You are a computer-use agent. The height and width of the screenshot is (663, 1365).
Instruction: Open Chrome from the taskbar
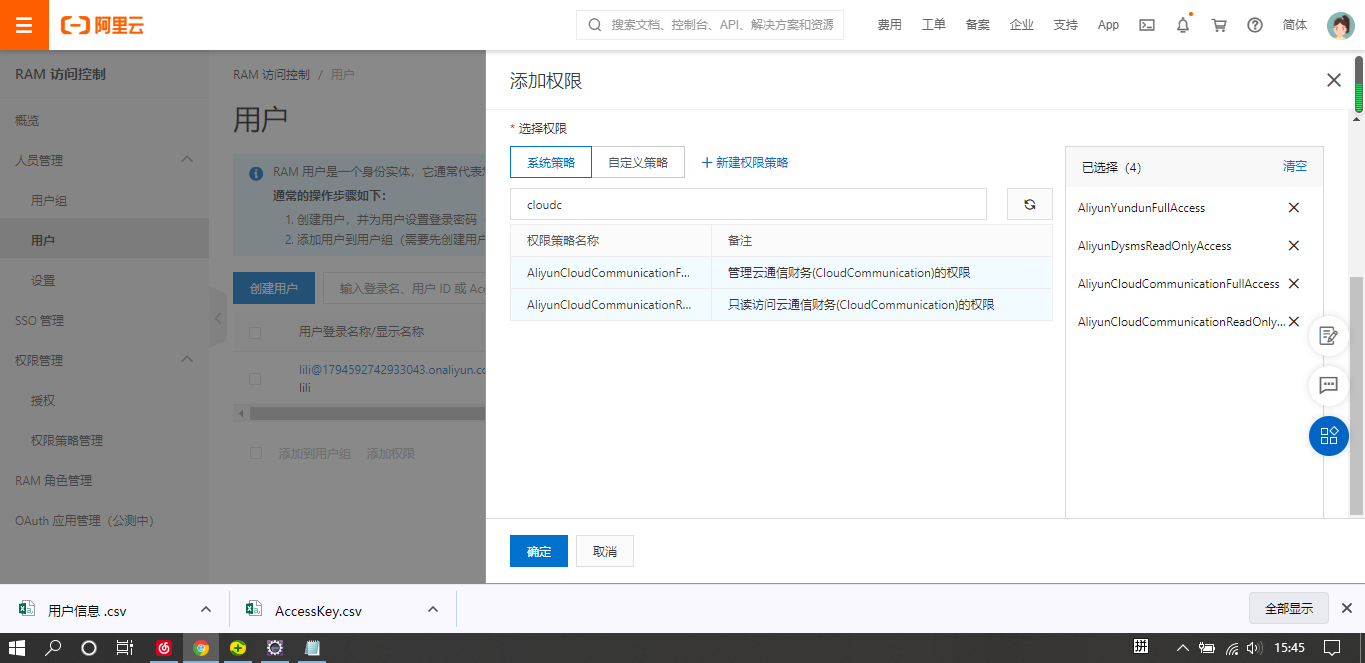tap(201, 648)
